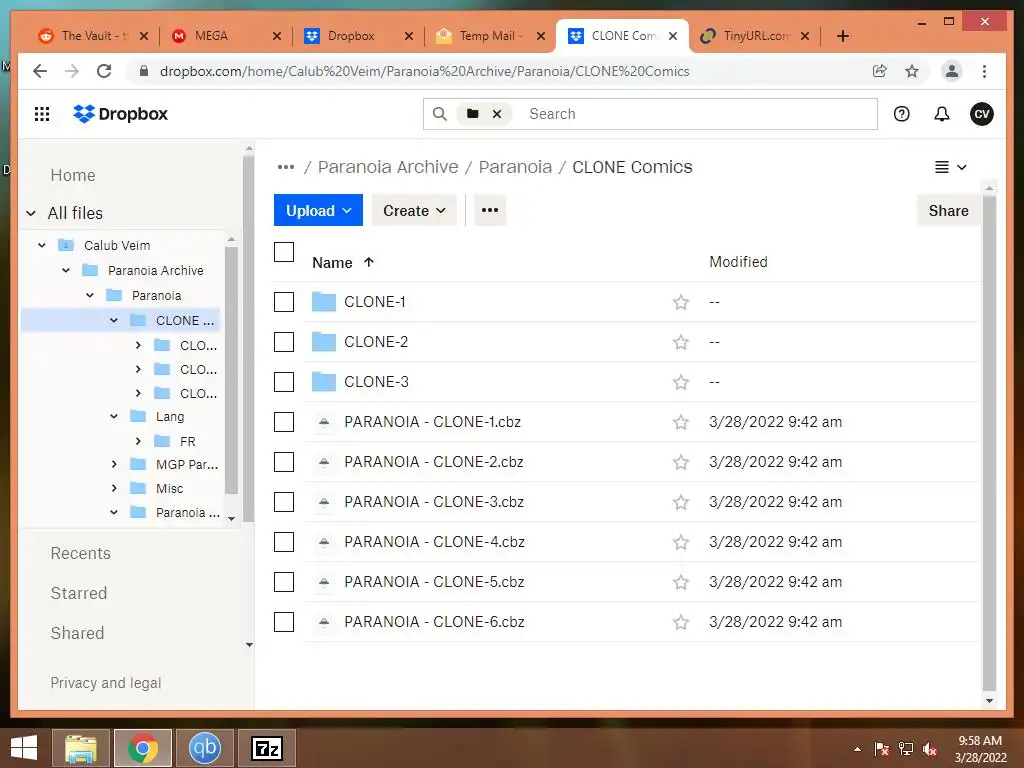
Task: Open the notifications bell
Action: (x=941, y=114)
